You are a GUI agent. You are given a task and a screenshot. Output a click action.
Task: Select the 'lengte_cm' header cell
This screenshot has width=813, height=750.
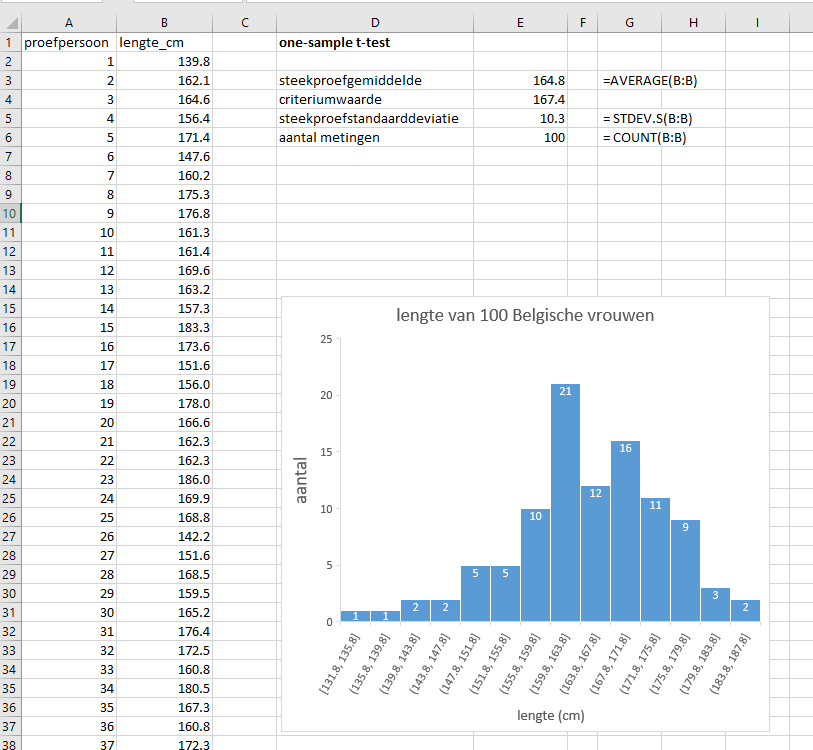tap(164, 43)
